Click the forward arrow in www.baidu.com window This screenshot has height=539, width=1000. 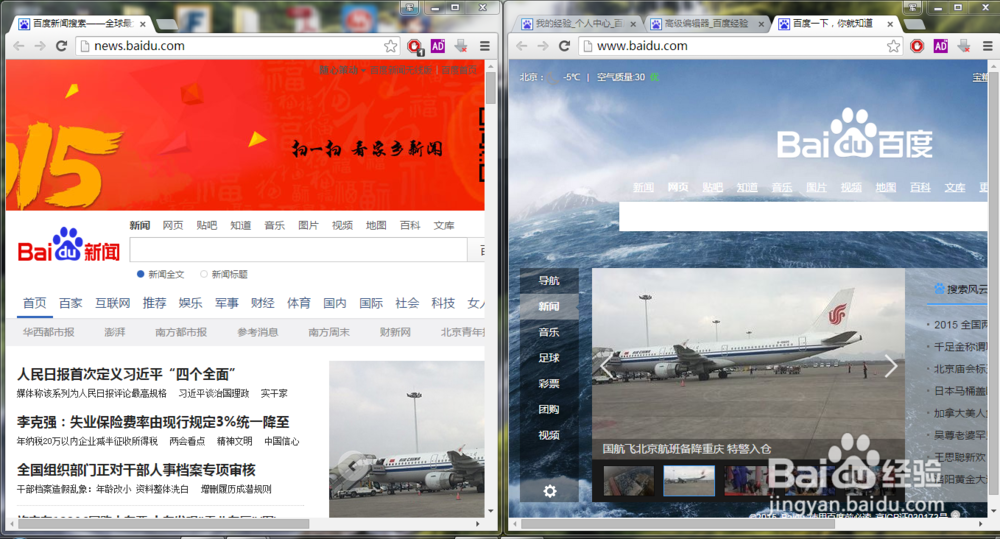click(543, 46)
